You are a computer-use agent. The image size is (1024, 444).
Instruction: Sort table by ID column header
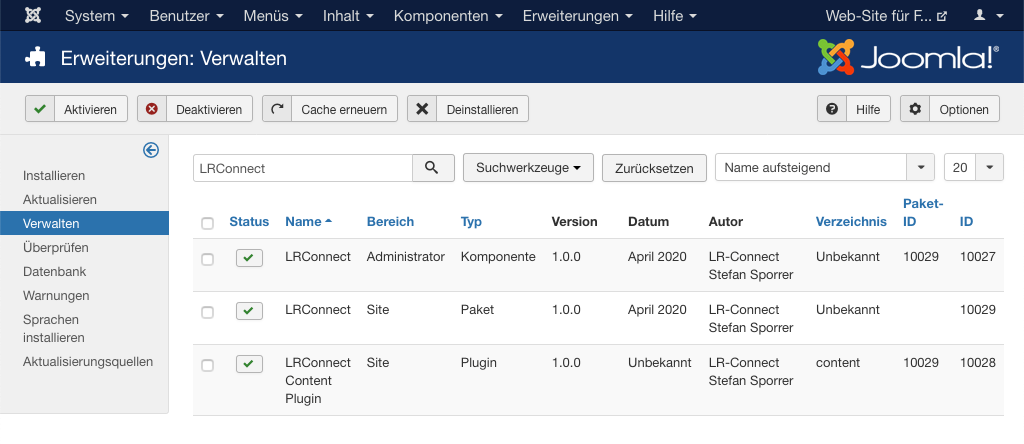click(x=967, y=221)
